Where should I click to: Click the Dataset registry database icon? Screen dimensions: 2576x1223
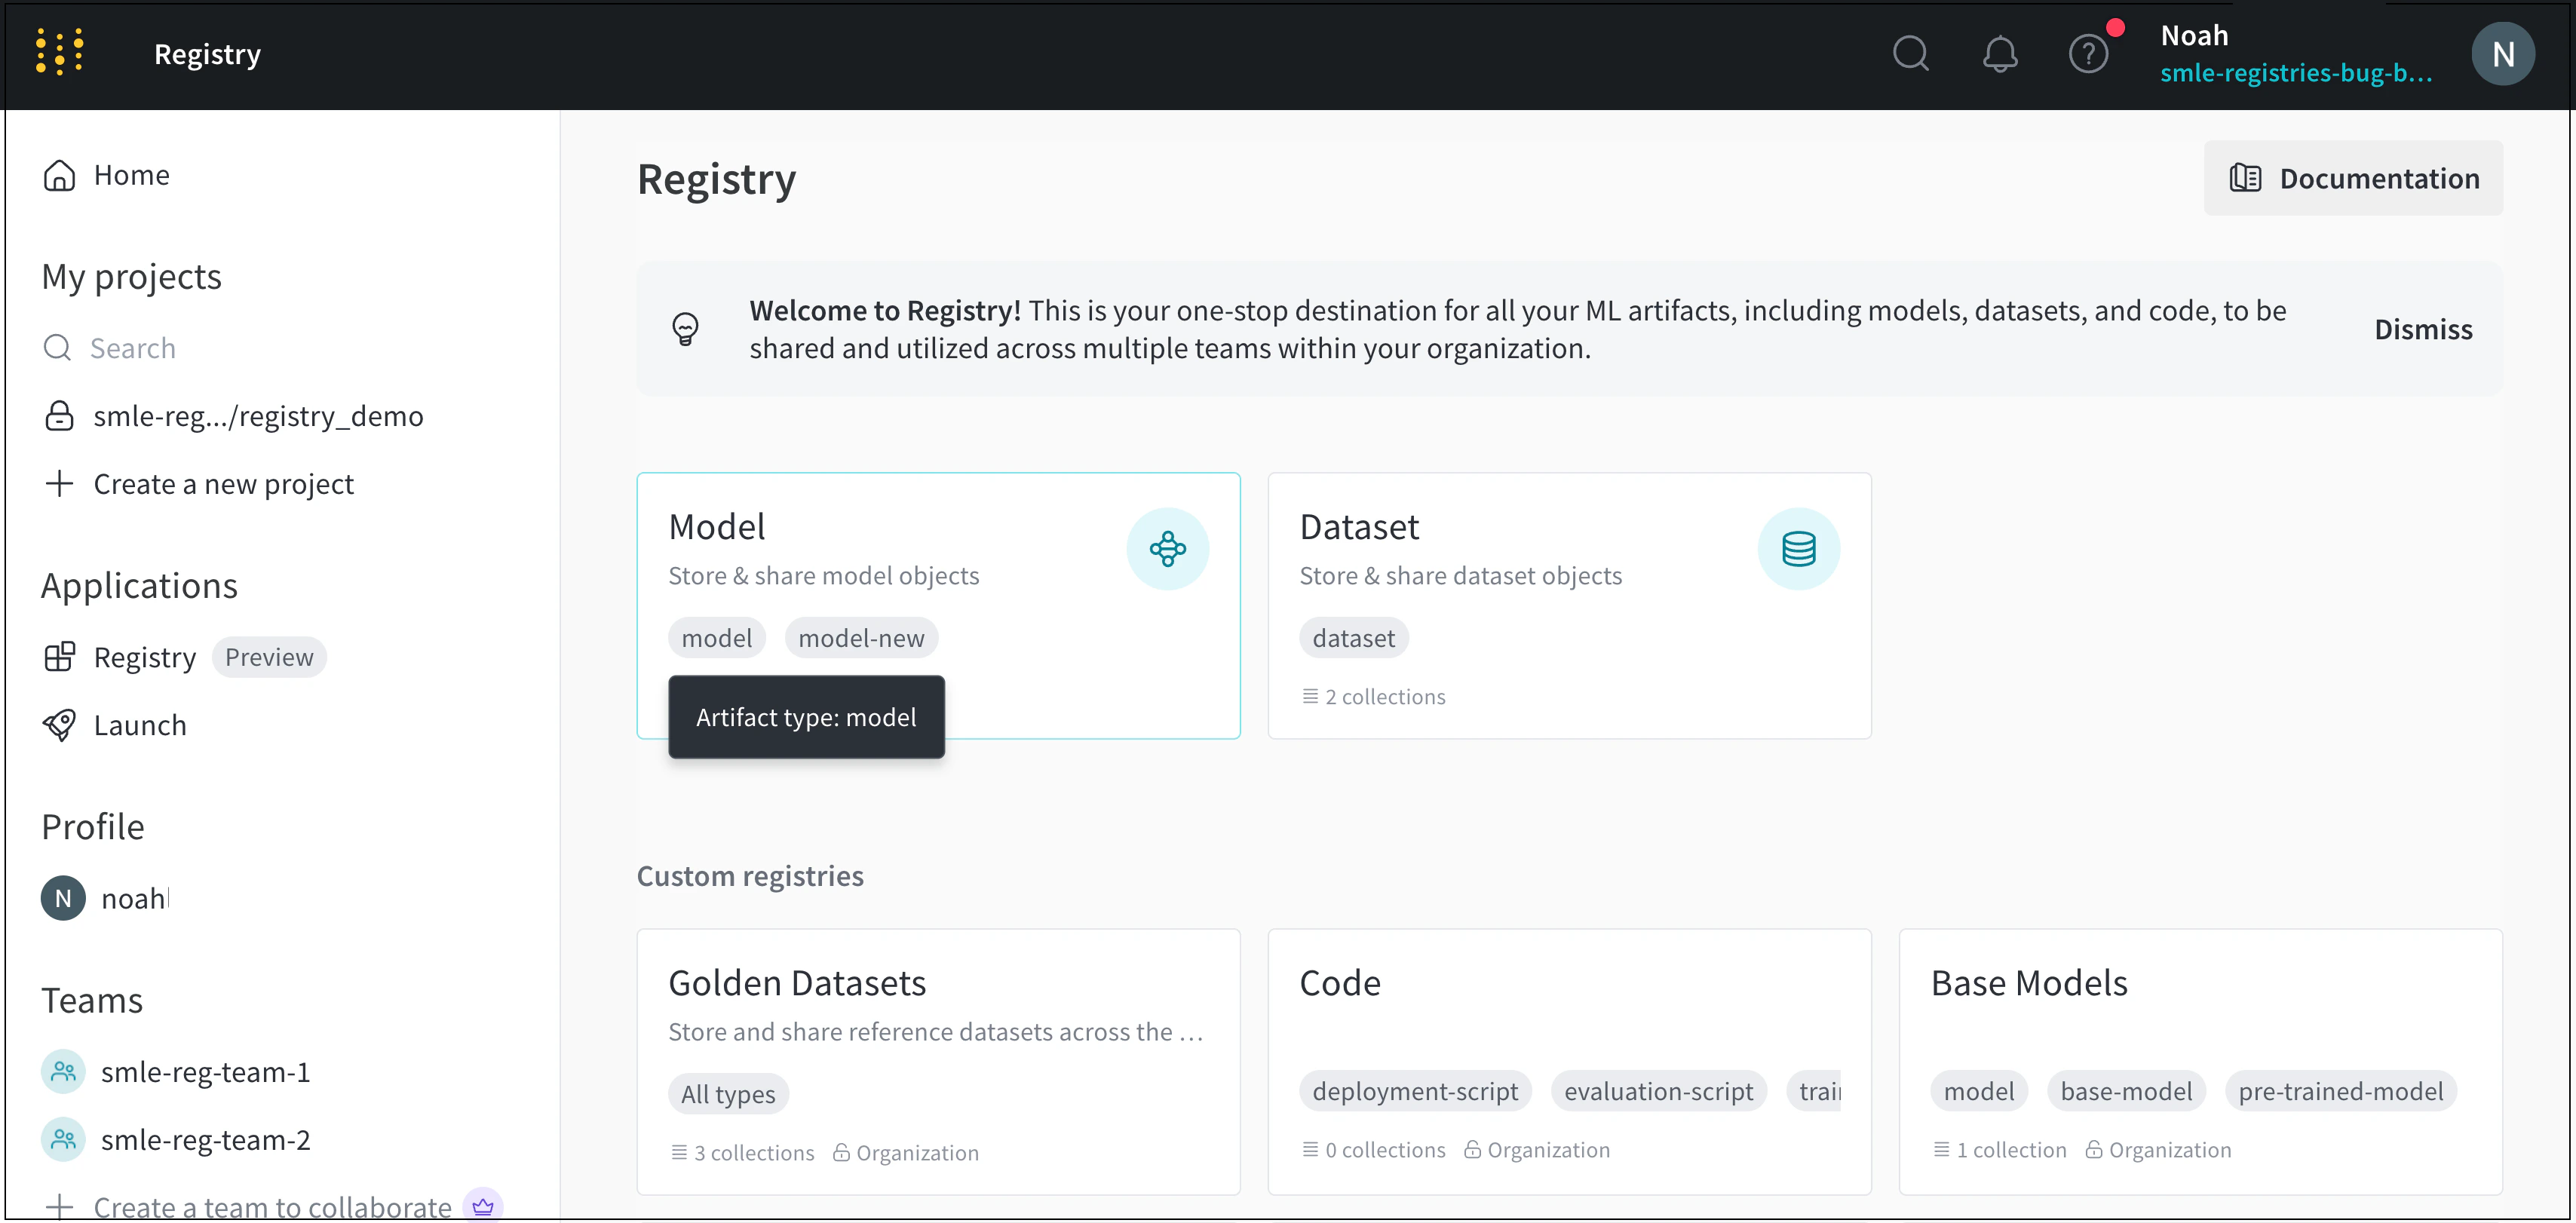(x=1797, y=549)
